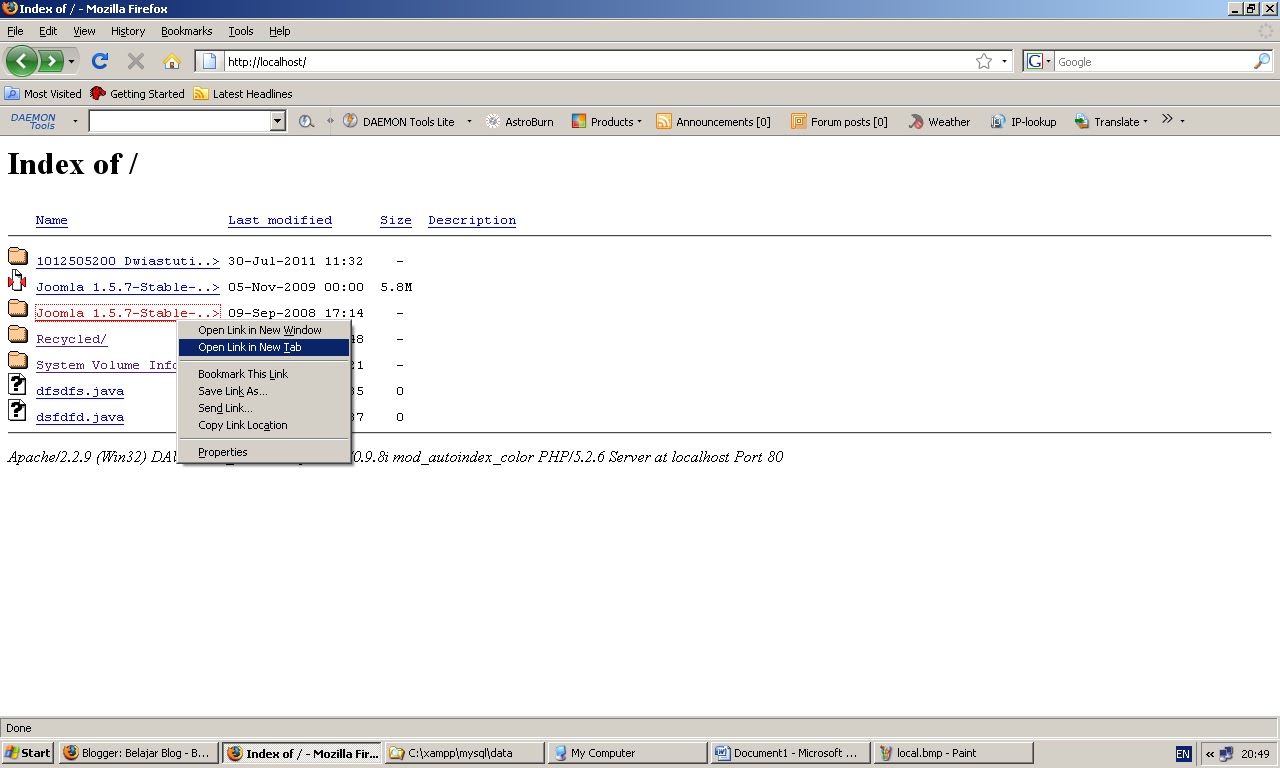The height and width of the screenshot is (768, 1280).
Task: Click the EN language indicator in the tray
Action: point(1183,754)
